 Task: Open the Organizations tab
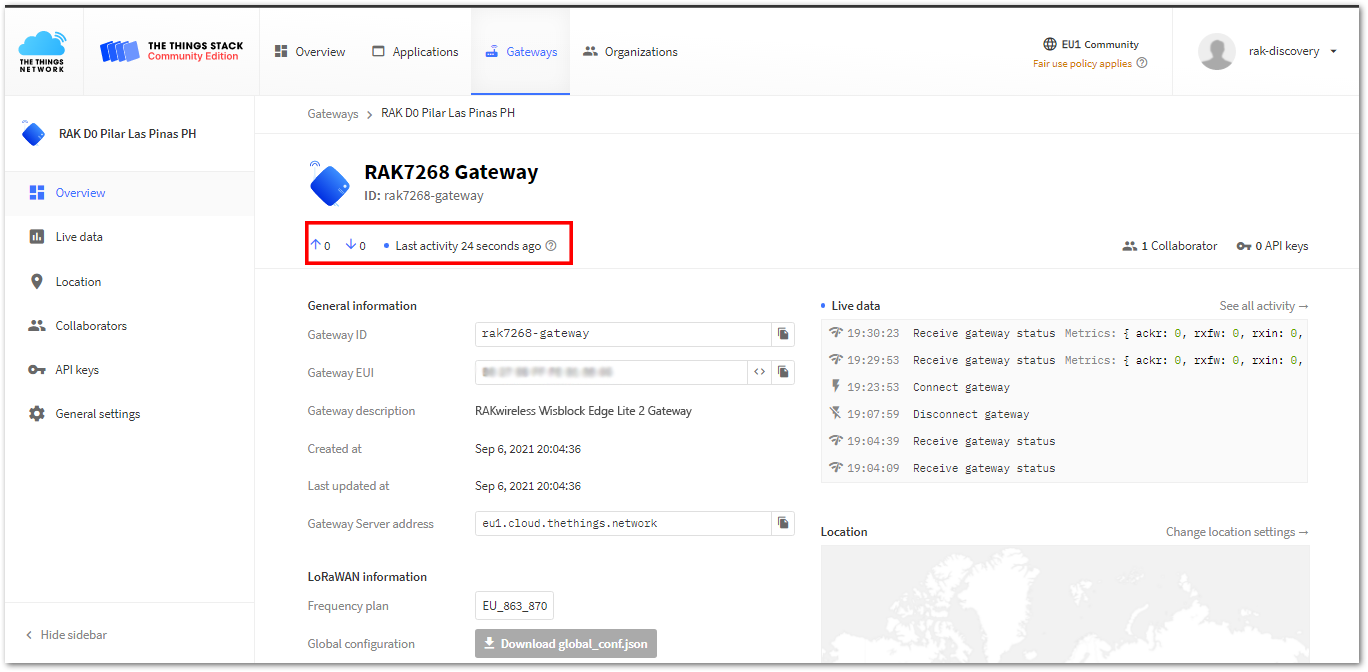(x=630, y=50)
